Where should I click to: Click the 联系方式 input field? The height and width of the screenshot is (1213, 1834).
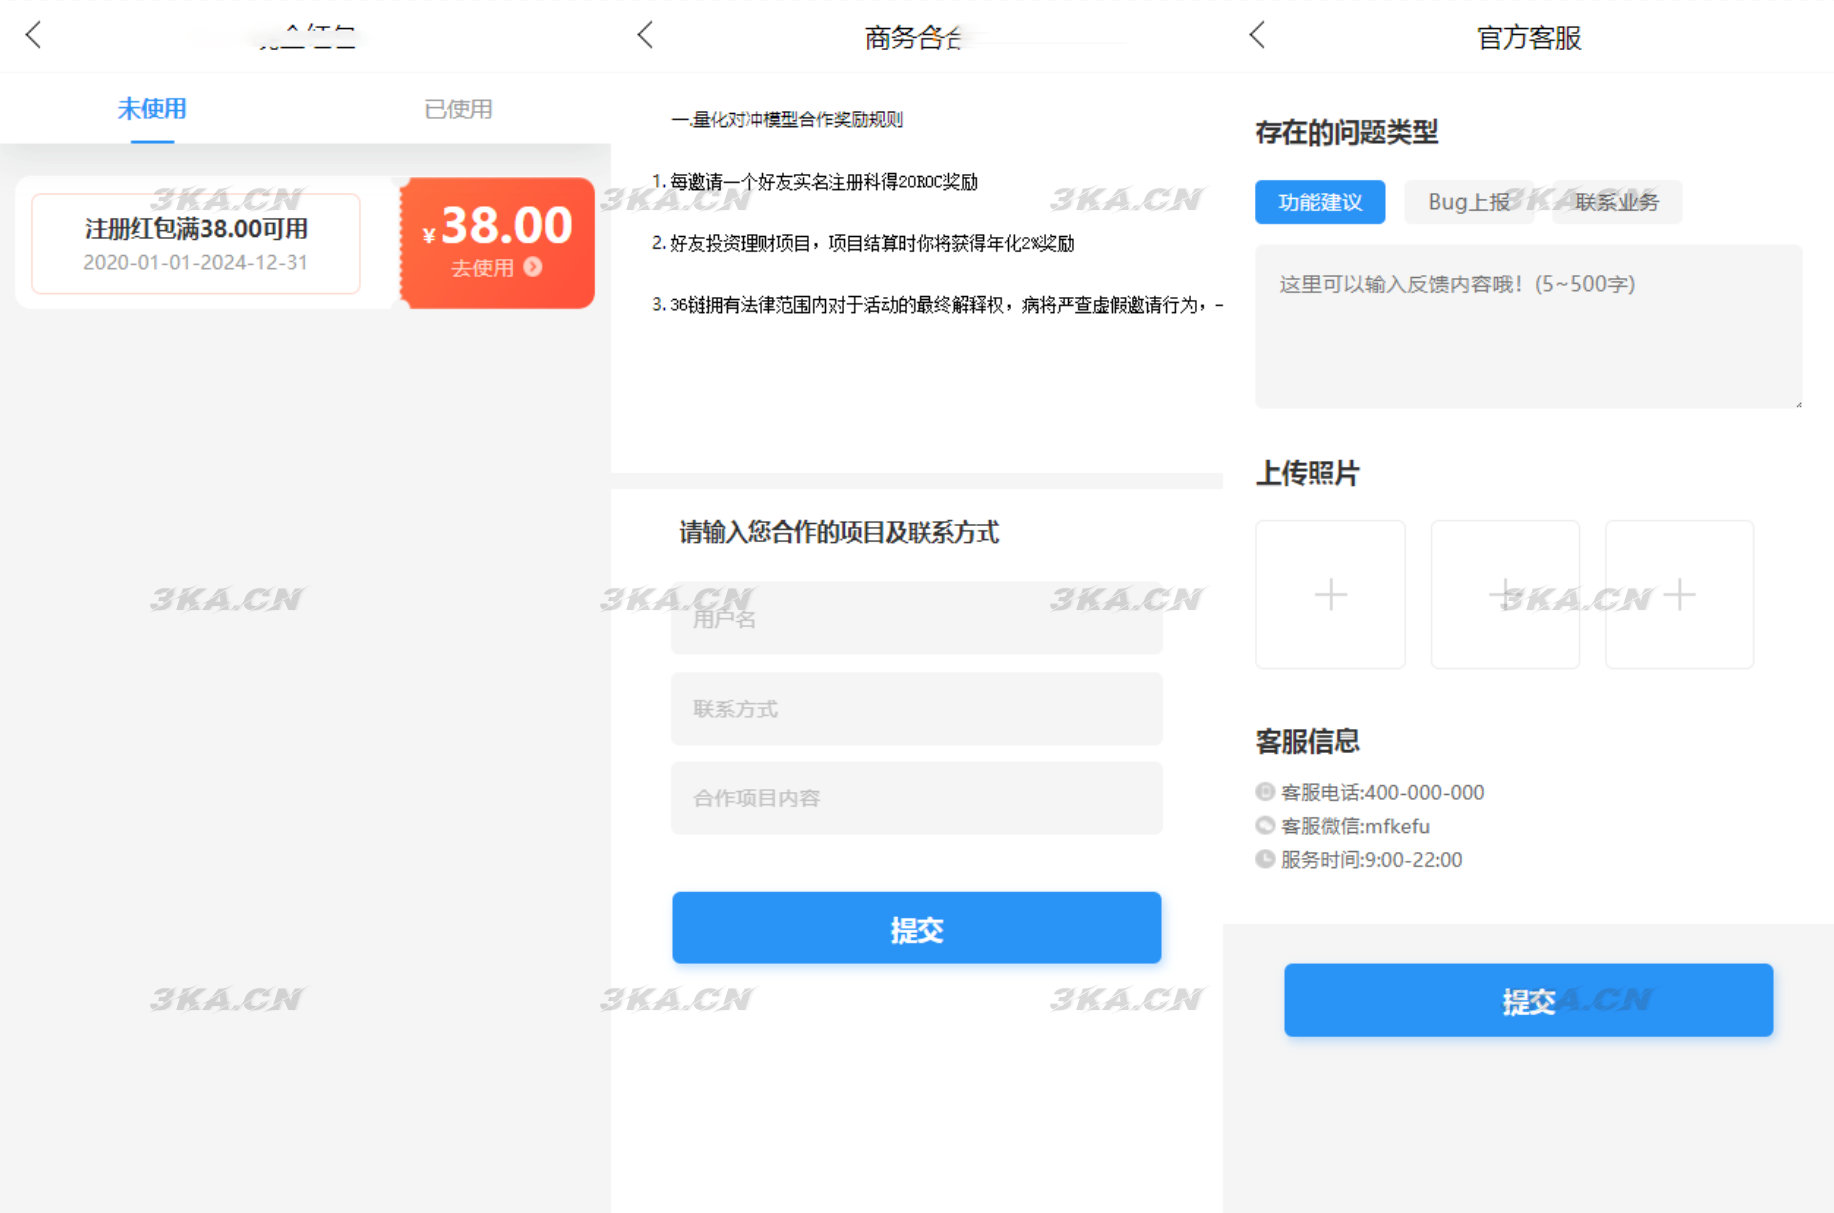[x=916, y=708]
